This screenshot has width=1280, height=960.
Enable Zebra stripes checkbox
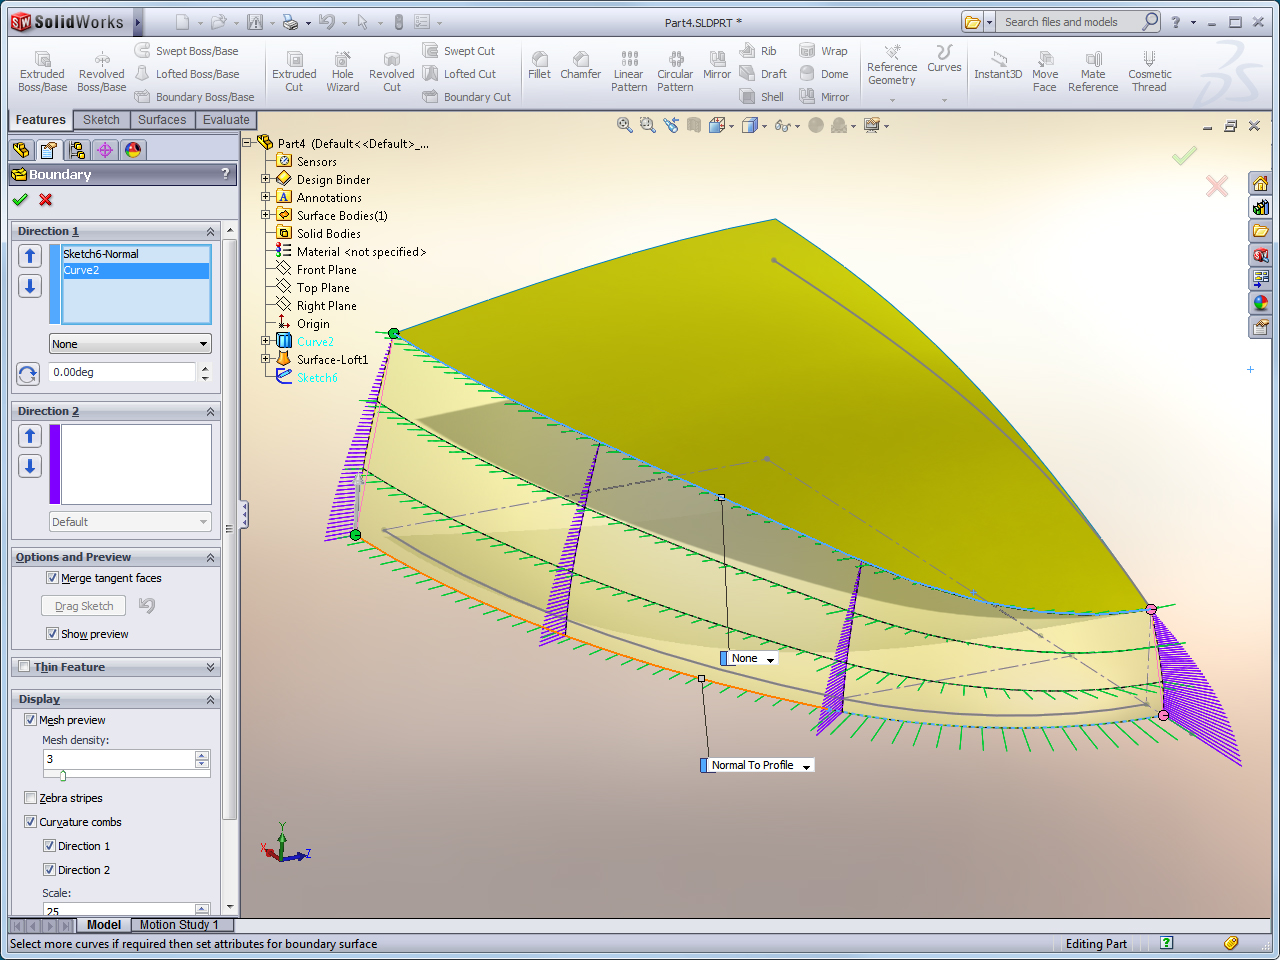pyautogui.click(x=30, y=798)
